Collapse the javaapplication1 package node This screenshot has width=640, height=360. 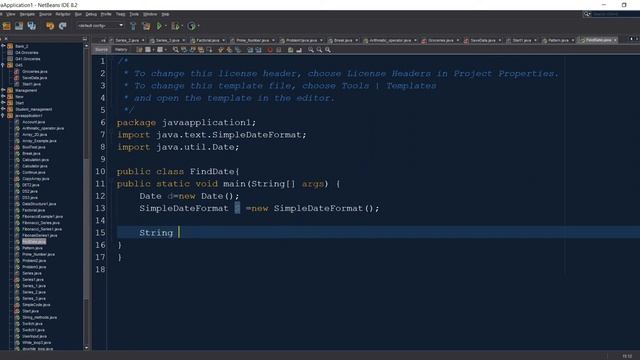pos(3,116)
